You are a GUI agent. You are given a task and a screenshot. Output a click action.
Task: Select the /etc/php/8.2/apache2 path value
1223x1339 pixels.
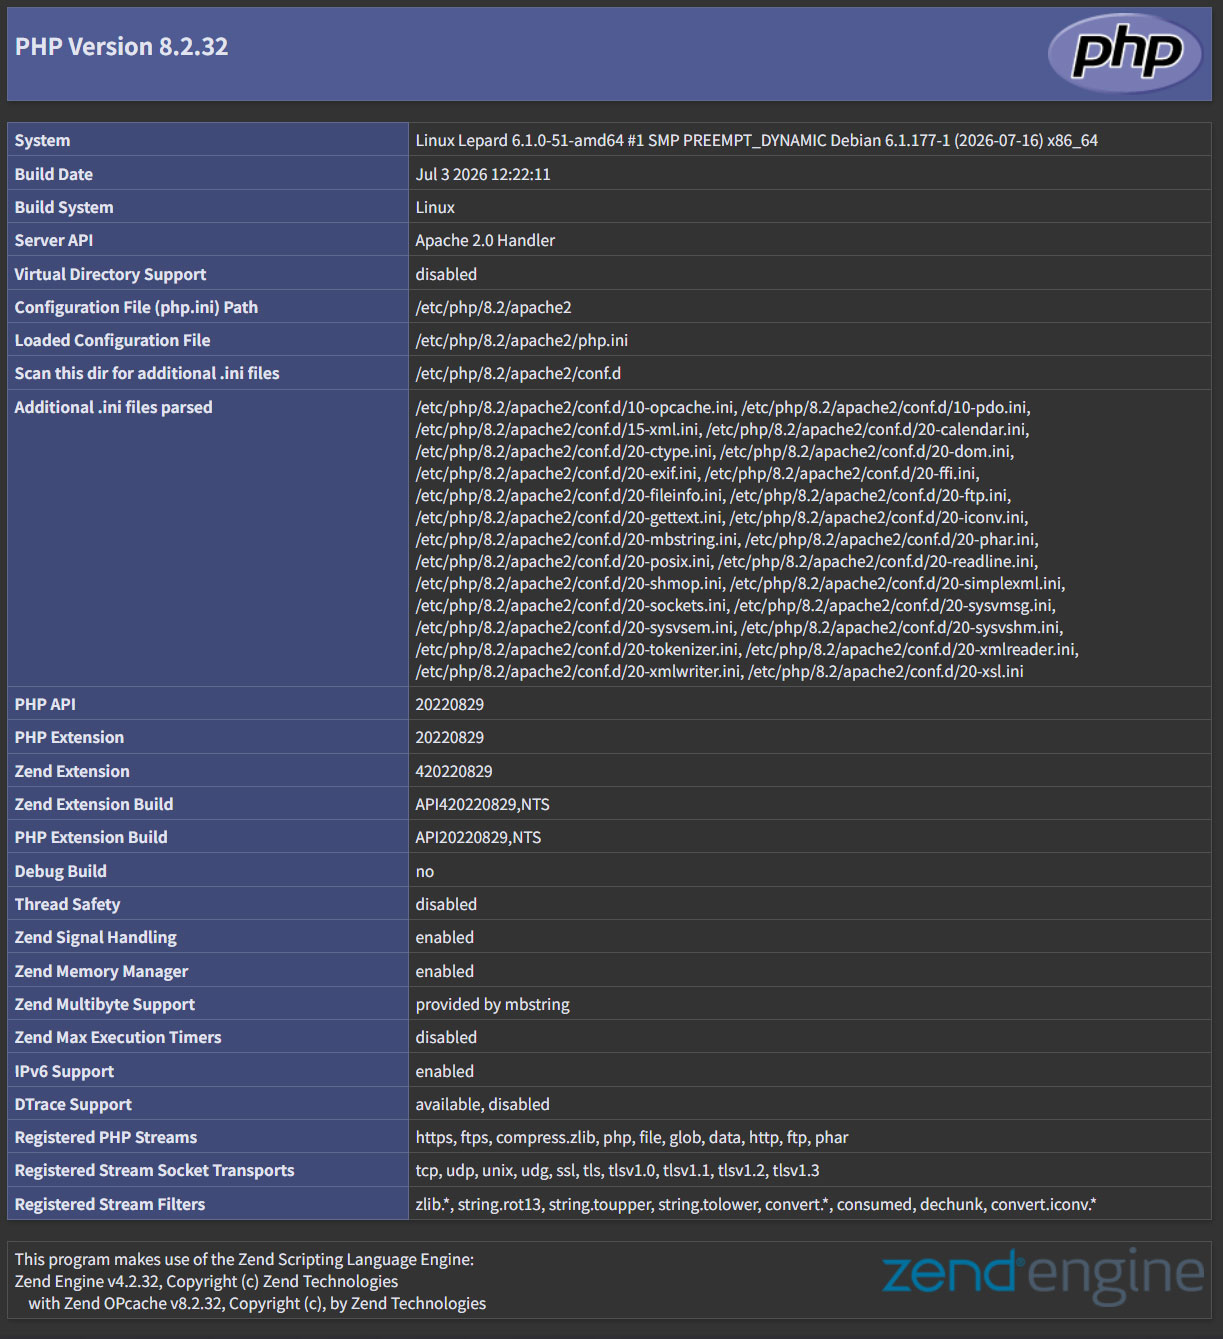point(493,307)
